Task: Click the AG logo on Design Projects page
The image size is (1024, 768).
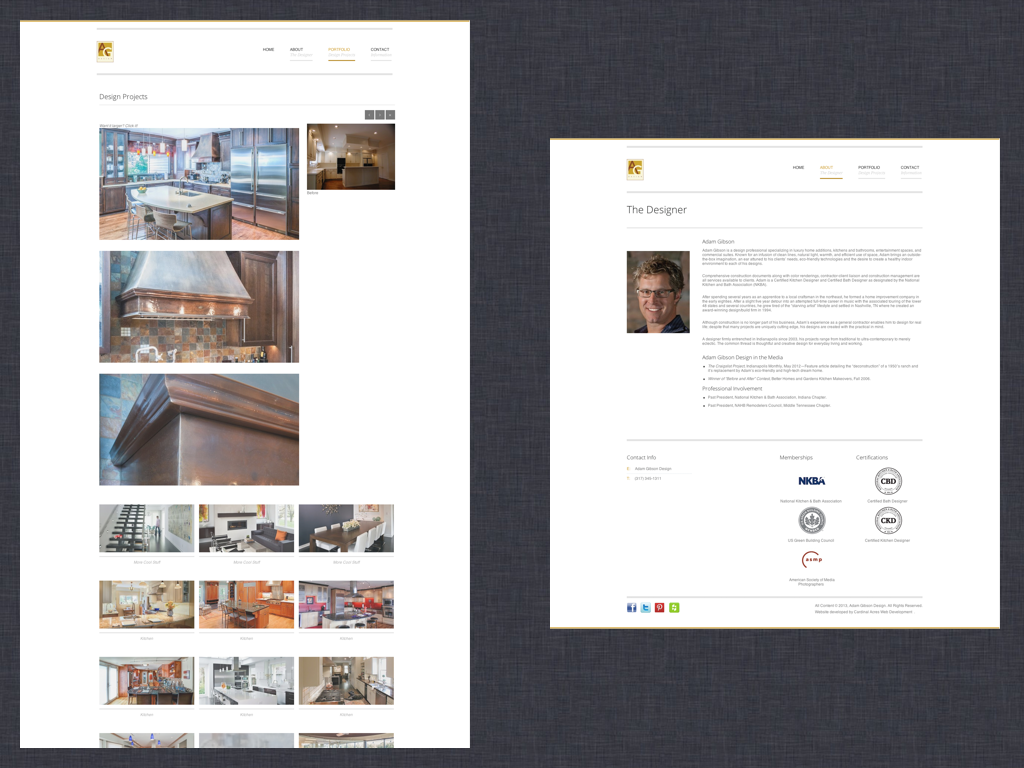Action: pyautogui.click(x=105, y=52)
